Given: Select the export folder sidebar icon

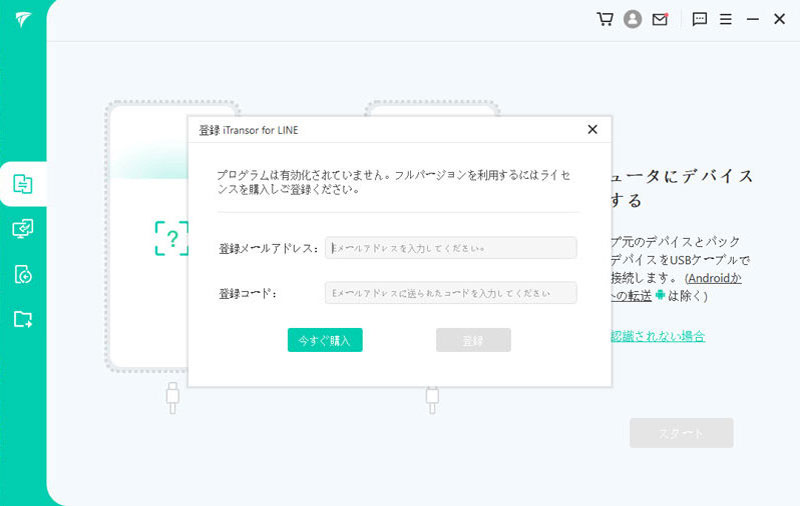Looking at the screenshot, I should [23, 319].
